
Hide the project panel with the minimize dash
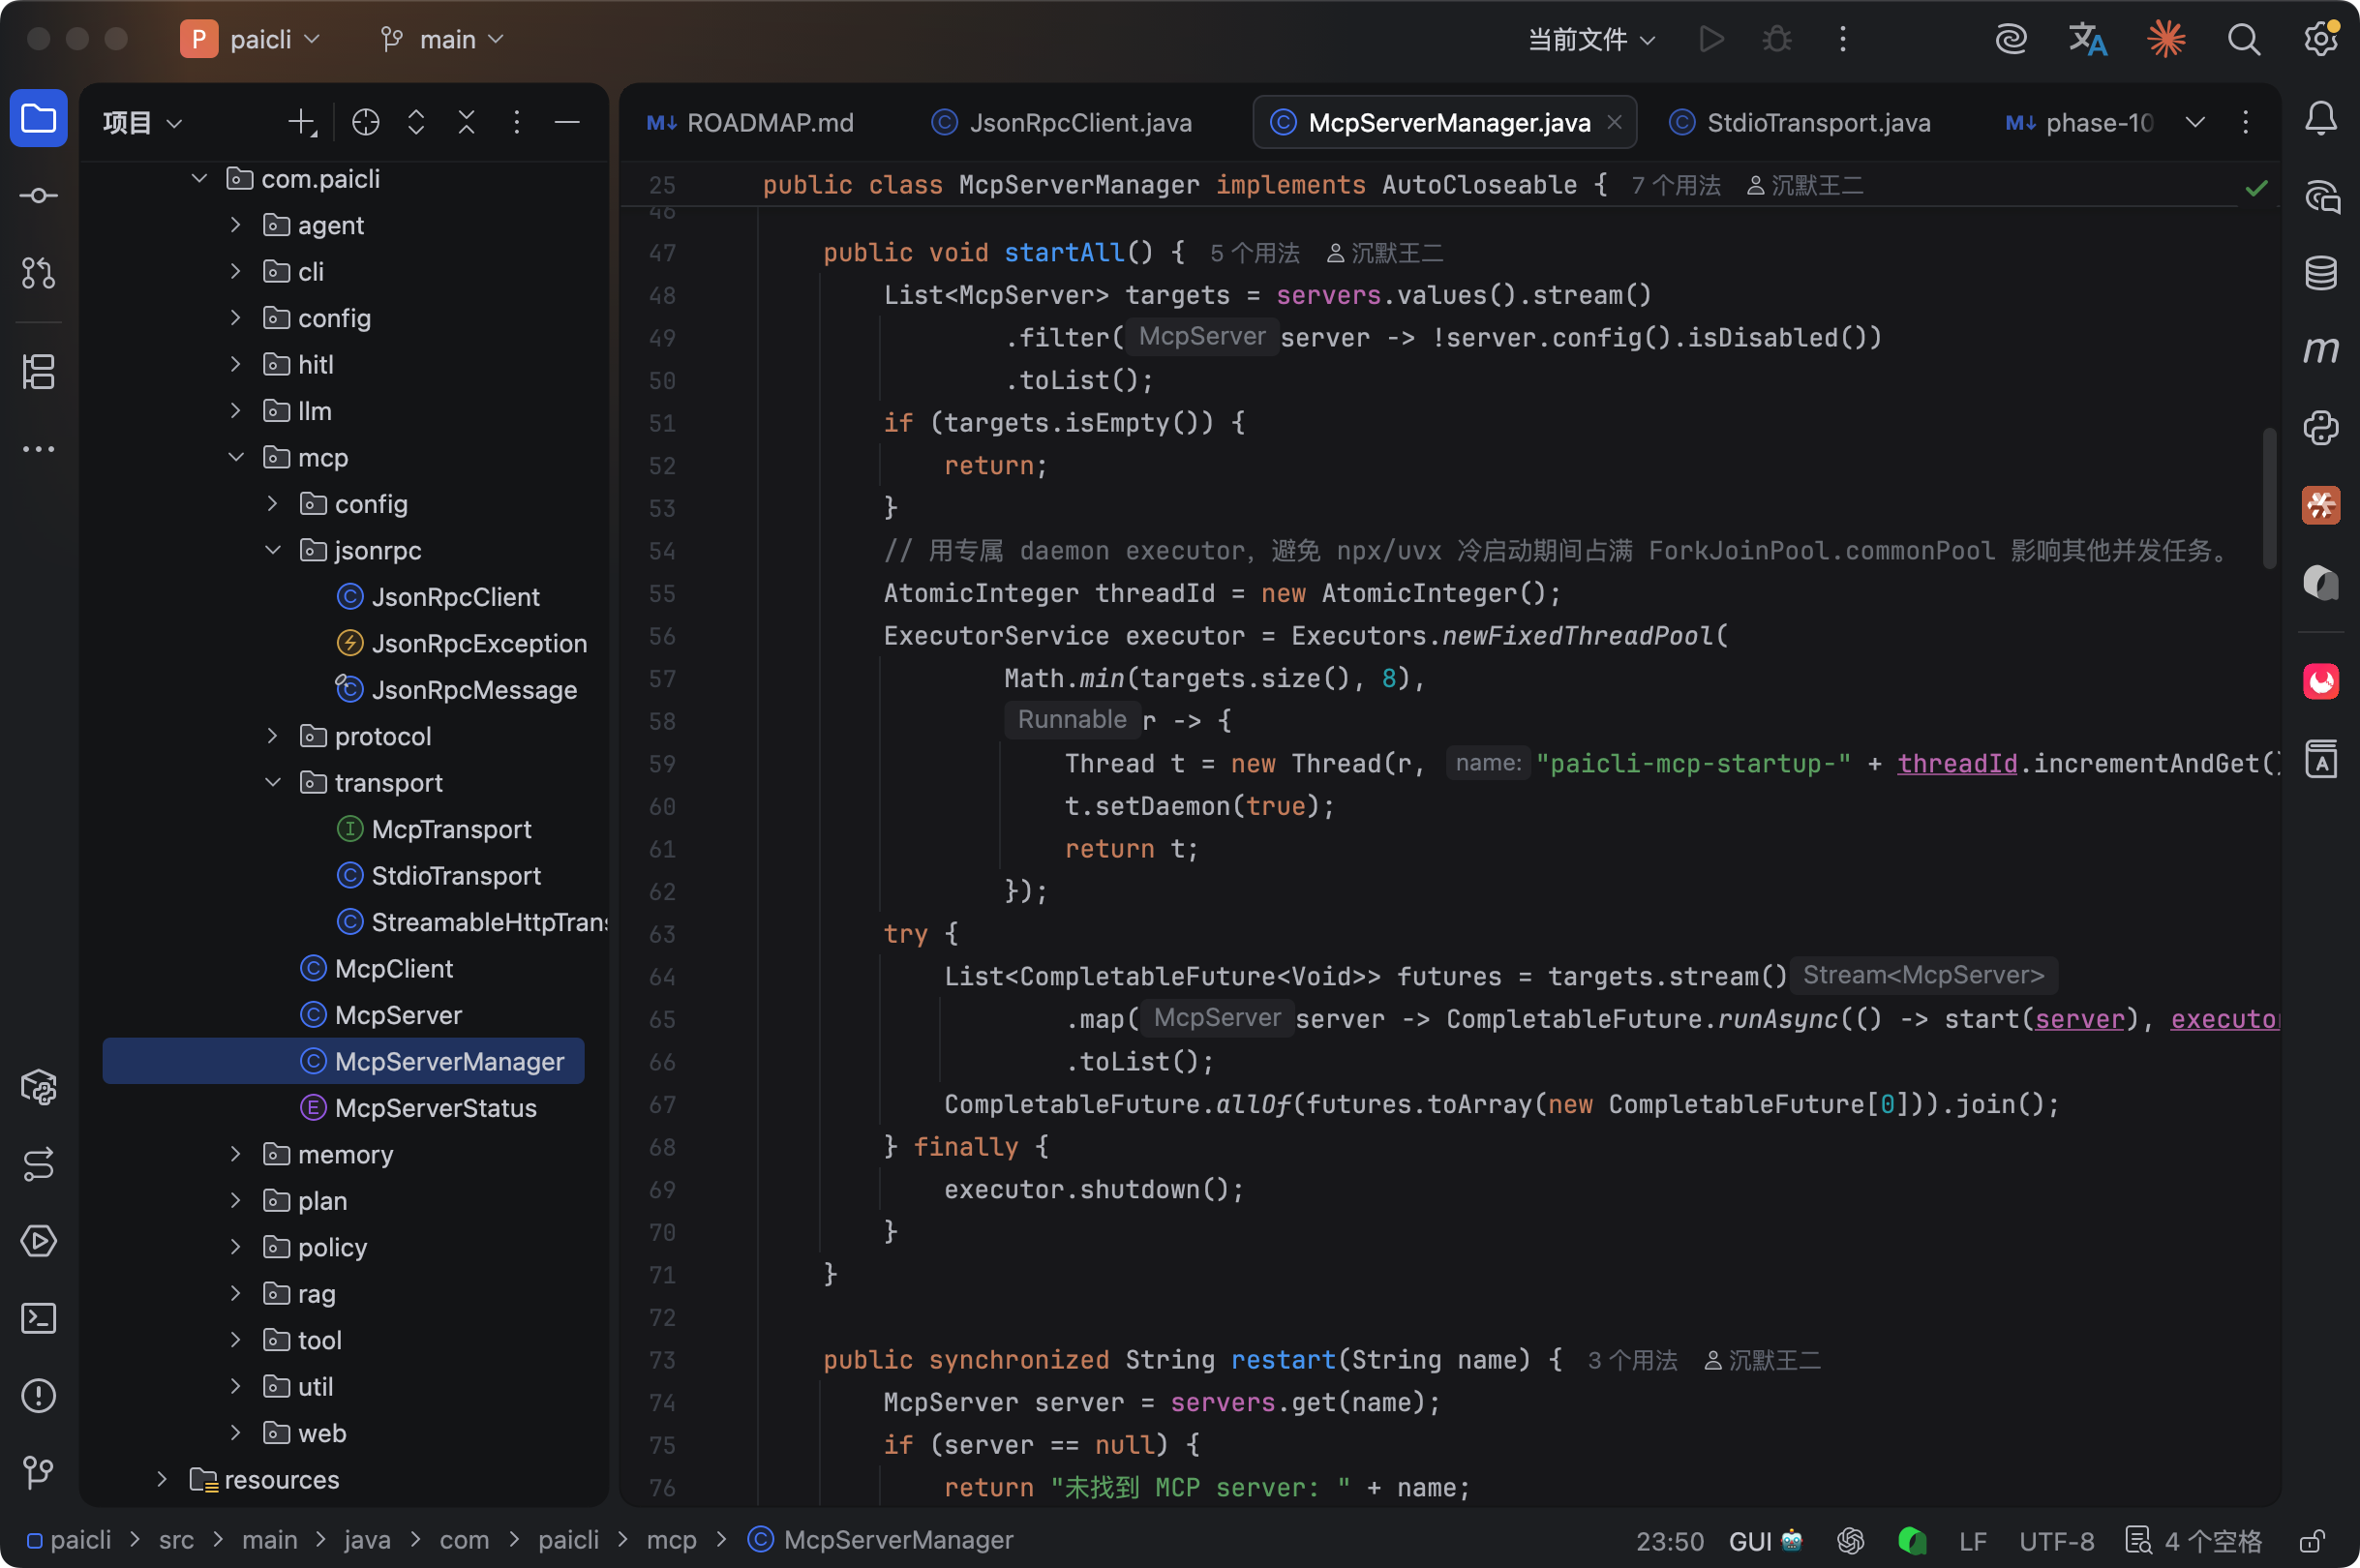(x=567, y=122)
